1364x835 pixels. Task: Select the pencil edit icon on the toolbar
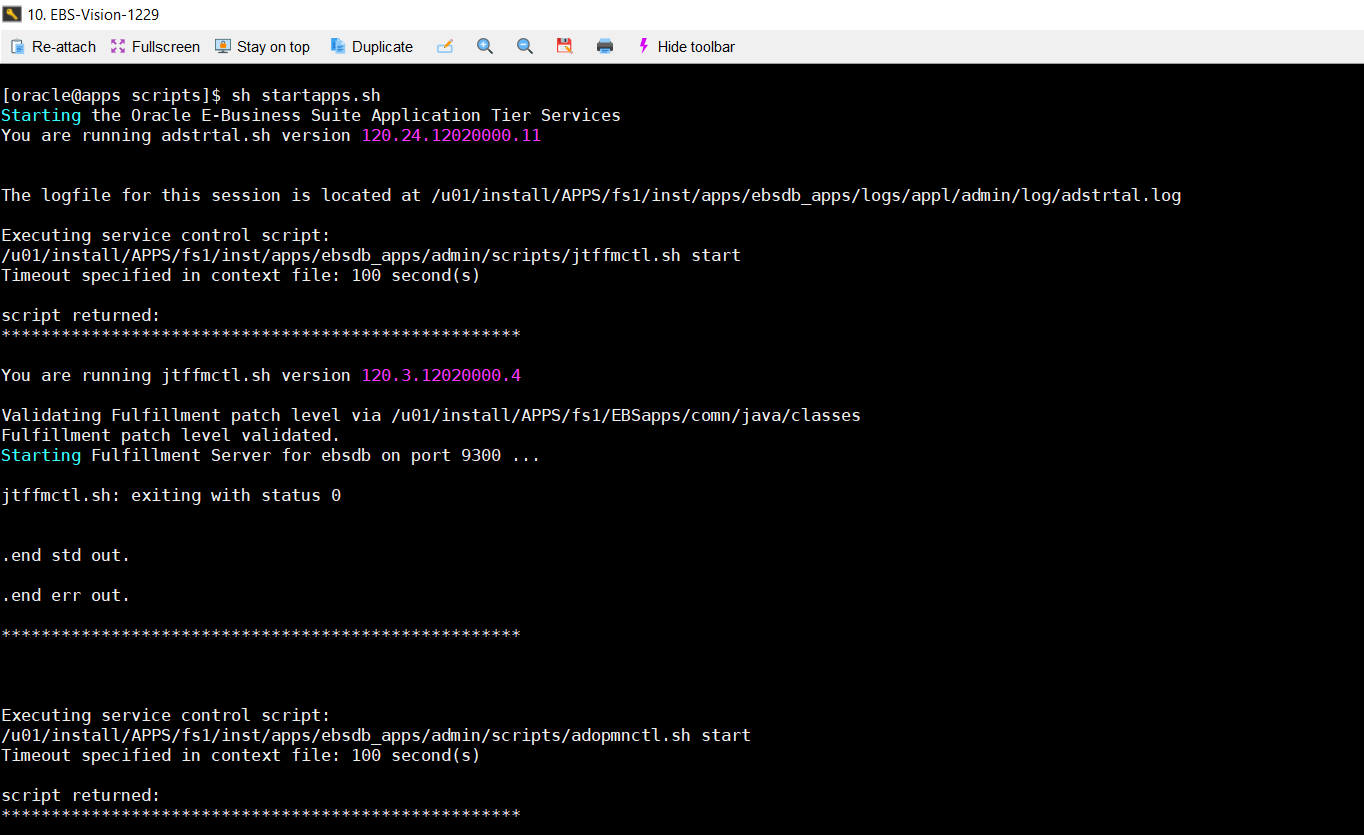click(x=445, y=46)
